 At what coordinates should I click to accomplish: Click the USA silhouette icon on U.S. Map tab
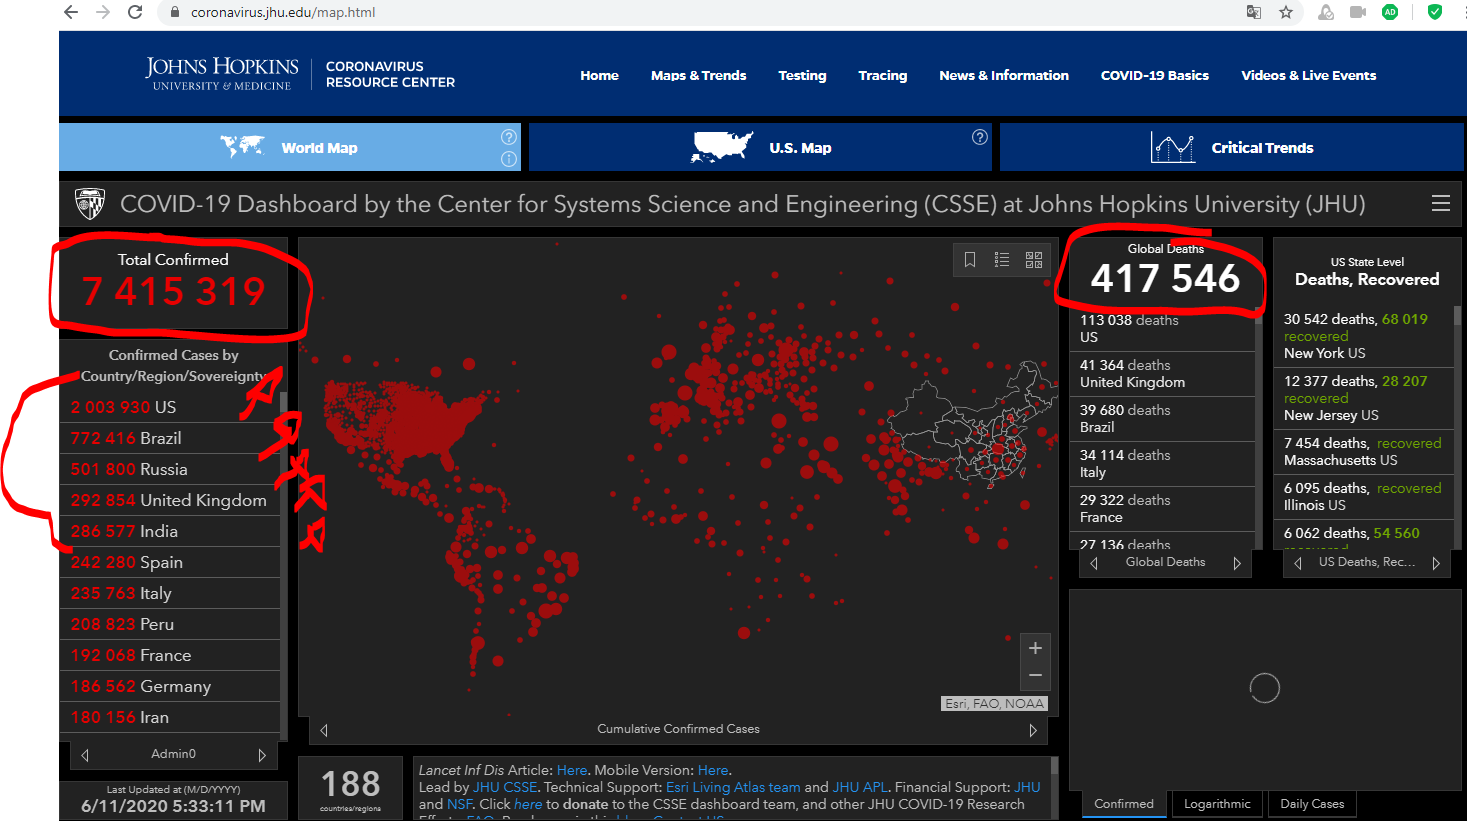coord(722,147)
